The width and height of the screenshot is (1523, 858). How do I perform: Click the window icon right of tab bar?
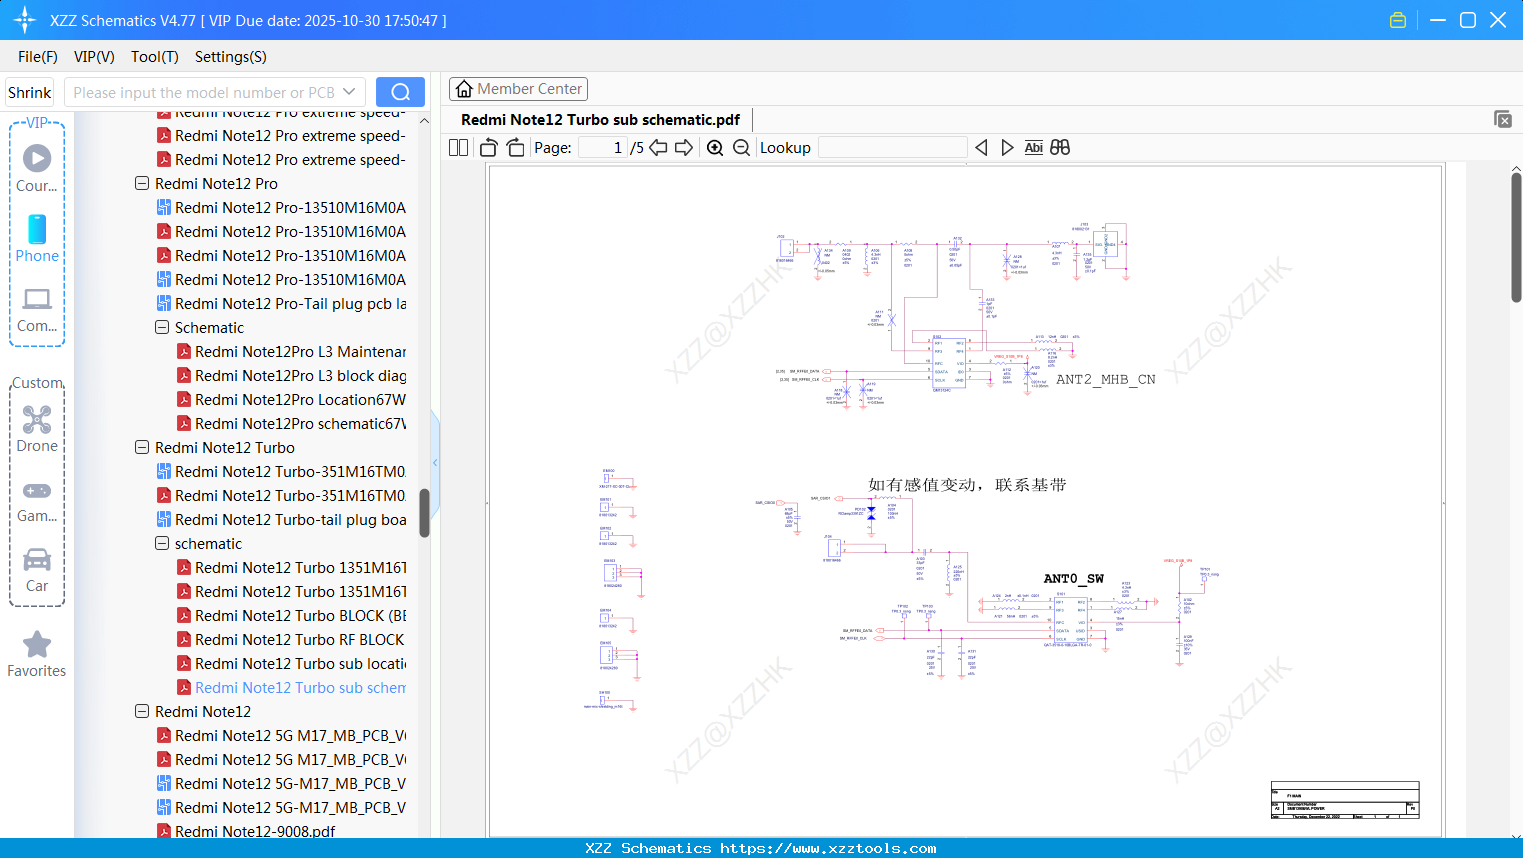(x=1503, y=119)
